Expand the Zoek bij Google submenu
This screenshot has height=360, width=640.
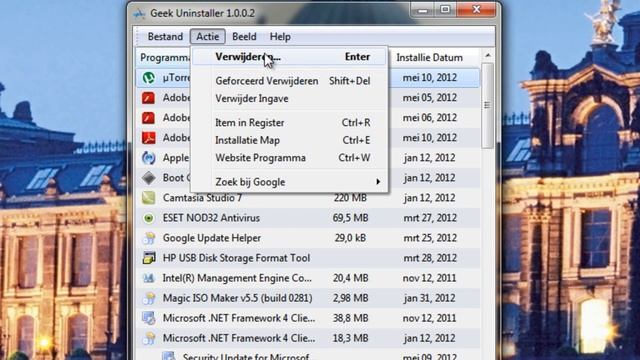pos(289,182)
